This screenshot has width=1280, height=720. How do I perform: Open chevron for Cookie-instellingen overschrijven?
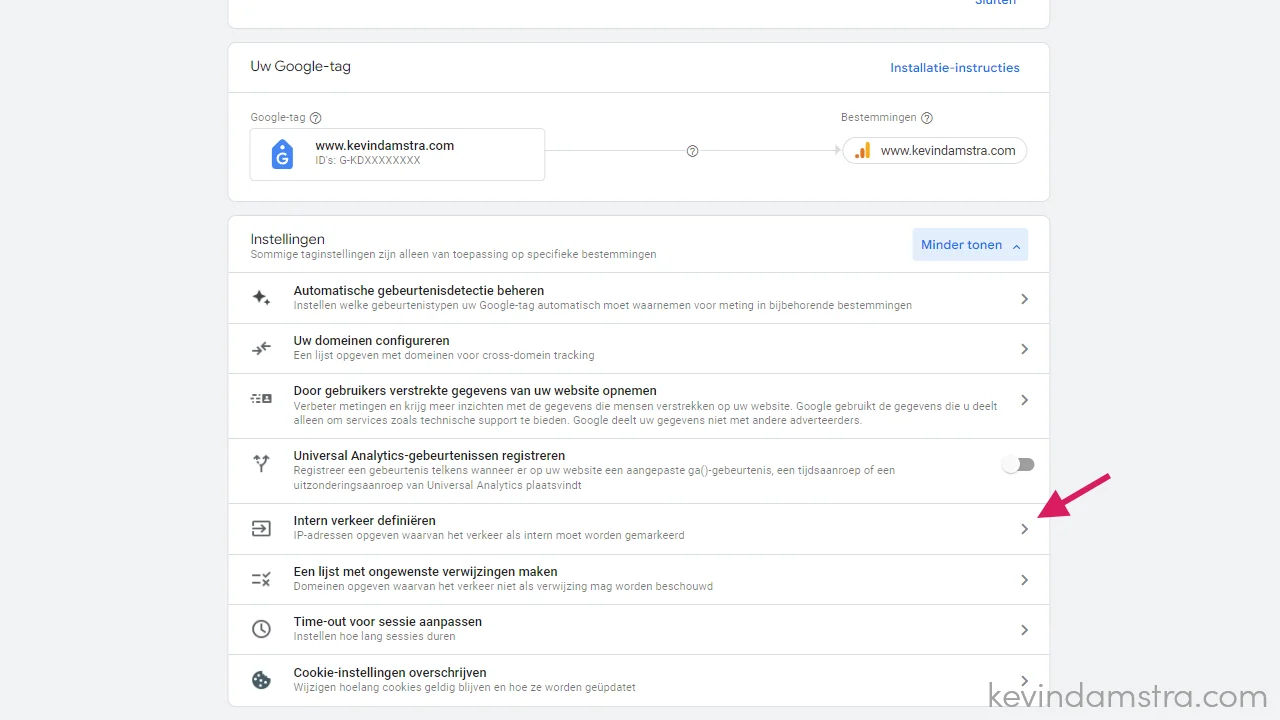click(1024, 681)
